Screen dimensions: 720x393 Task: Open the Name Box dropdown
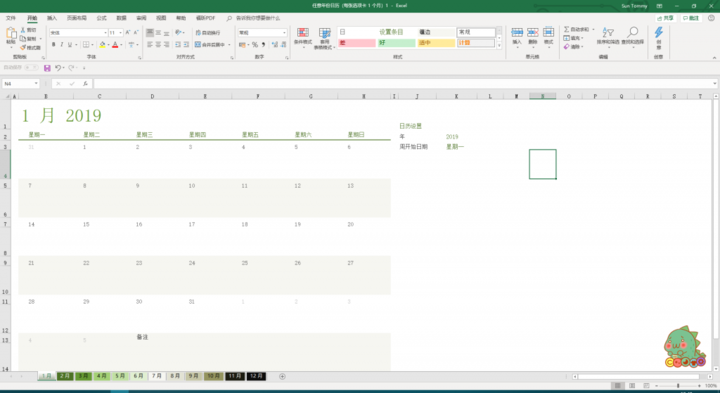point(36,84)
